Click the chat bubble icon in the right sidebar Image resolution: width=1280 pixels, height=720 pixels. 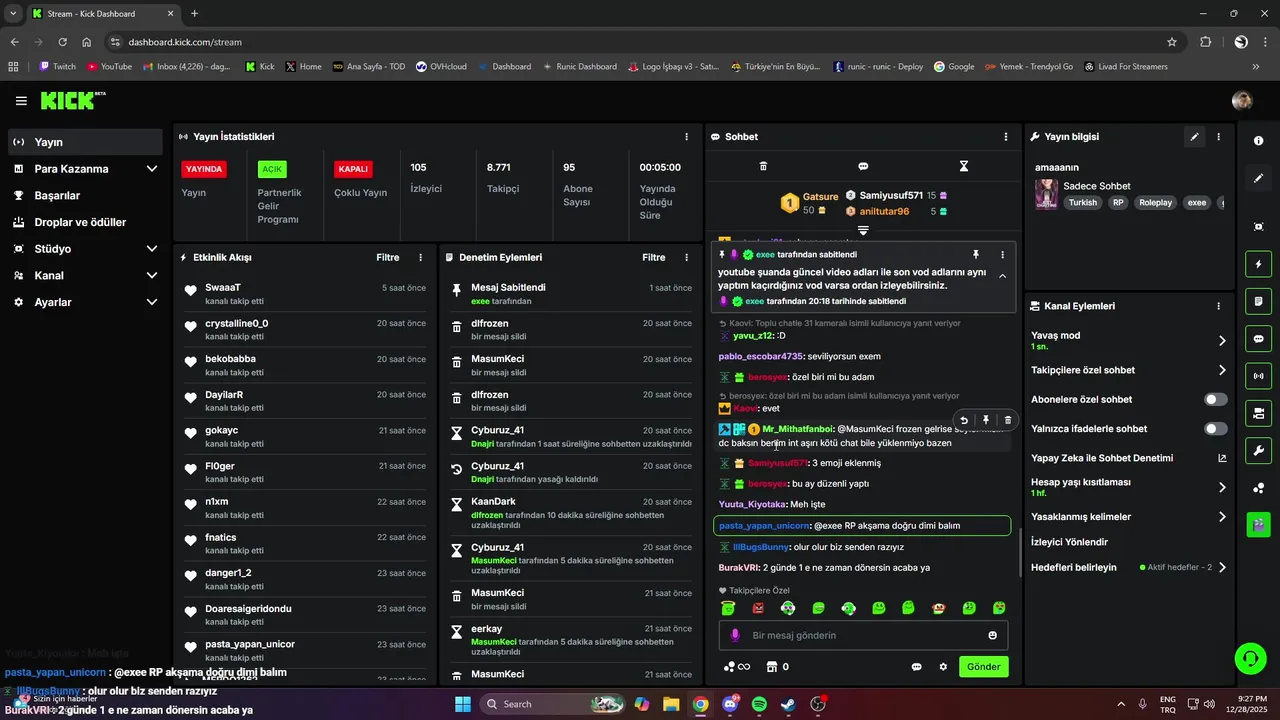click(1258, 338)
